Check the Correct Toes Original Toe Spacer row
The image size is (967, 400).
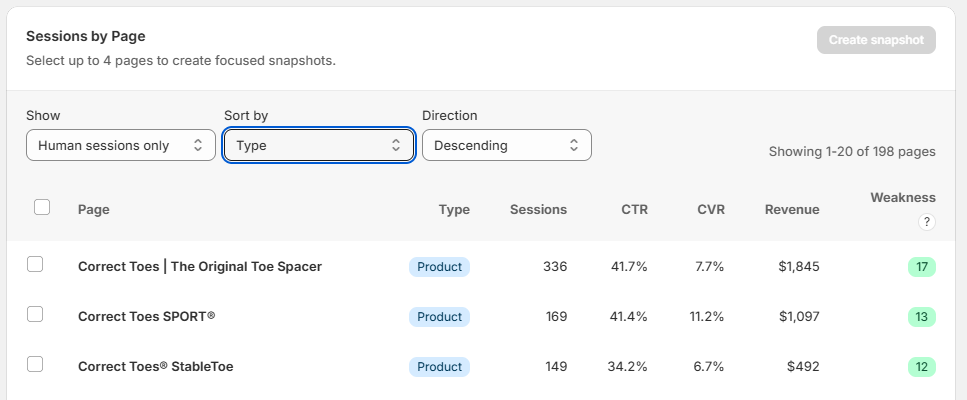point(35,264)
